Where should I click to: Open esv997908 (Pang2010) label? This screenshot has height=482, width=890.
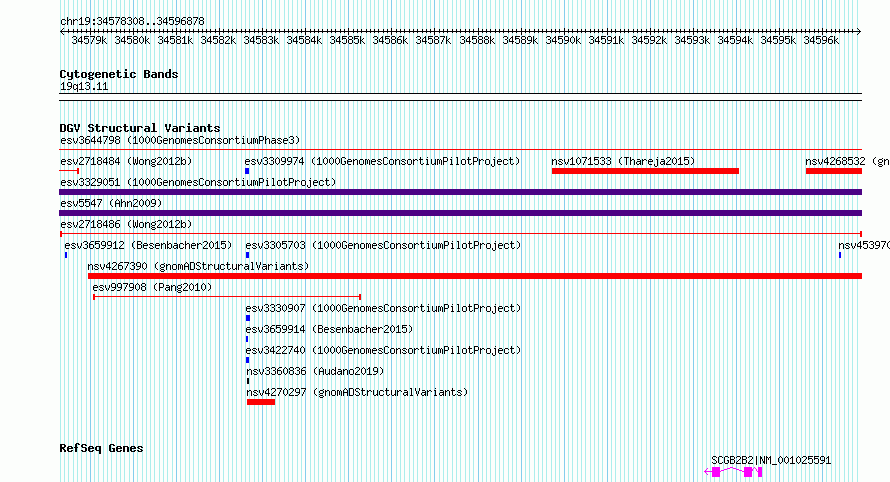(152, 287)
